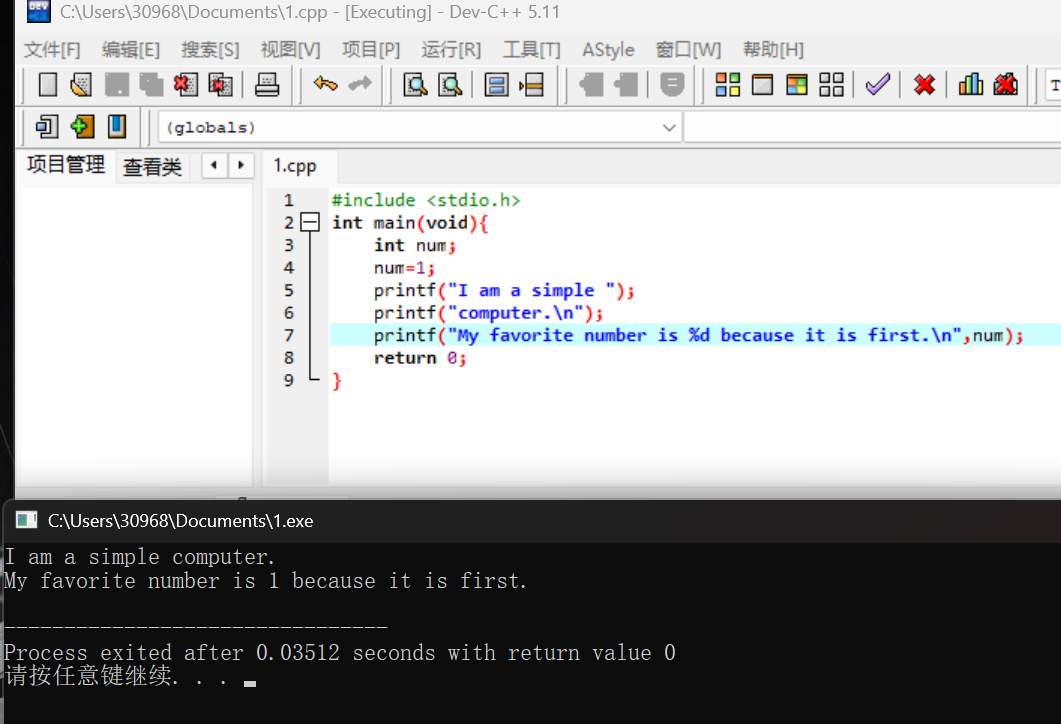This screenshot has height=724, width=1061.
Task: Open the 项目[P] menu
Action: [371, 50]
